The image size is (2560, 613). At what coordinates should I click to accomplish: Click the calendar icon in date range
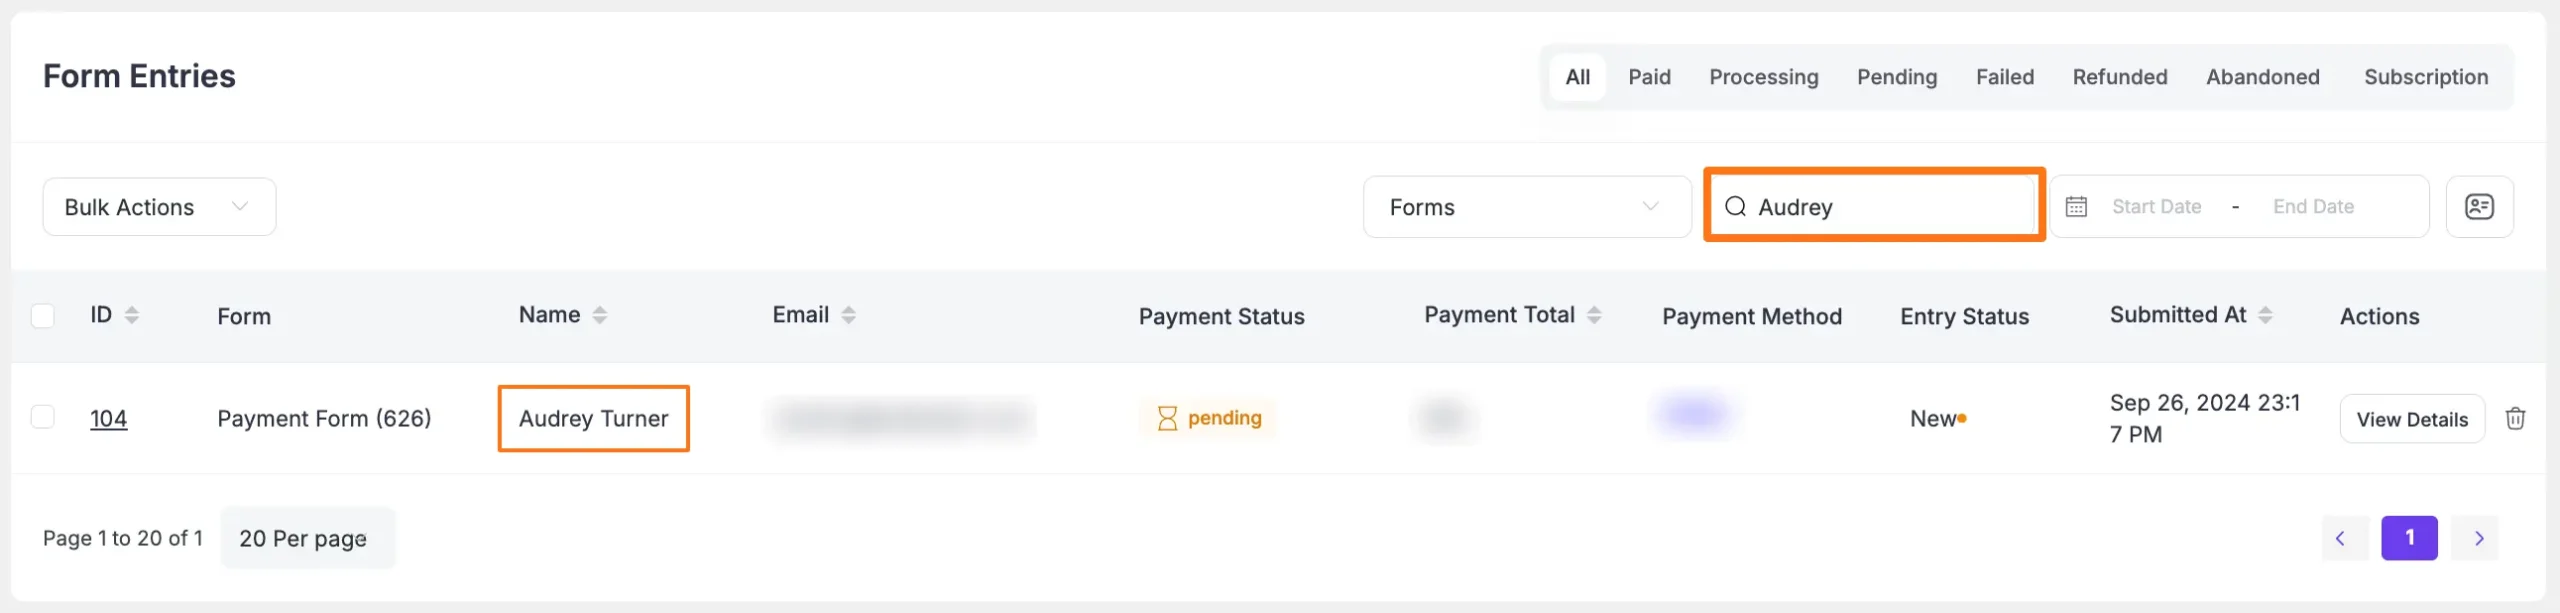[x=2076, y=207]
